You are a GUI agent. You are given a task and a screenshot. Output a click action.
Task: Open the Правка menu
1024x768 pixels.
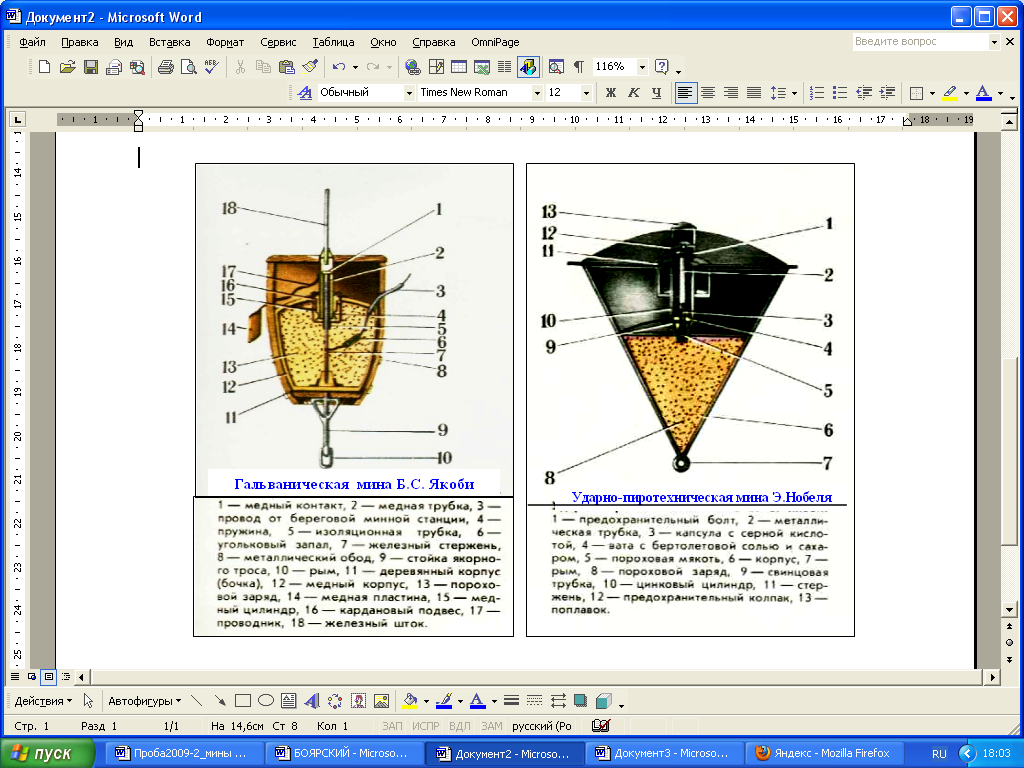click(x=80, y=42)
